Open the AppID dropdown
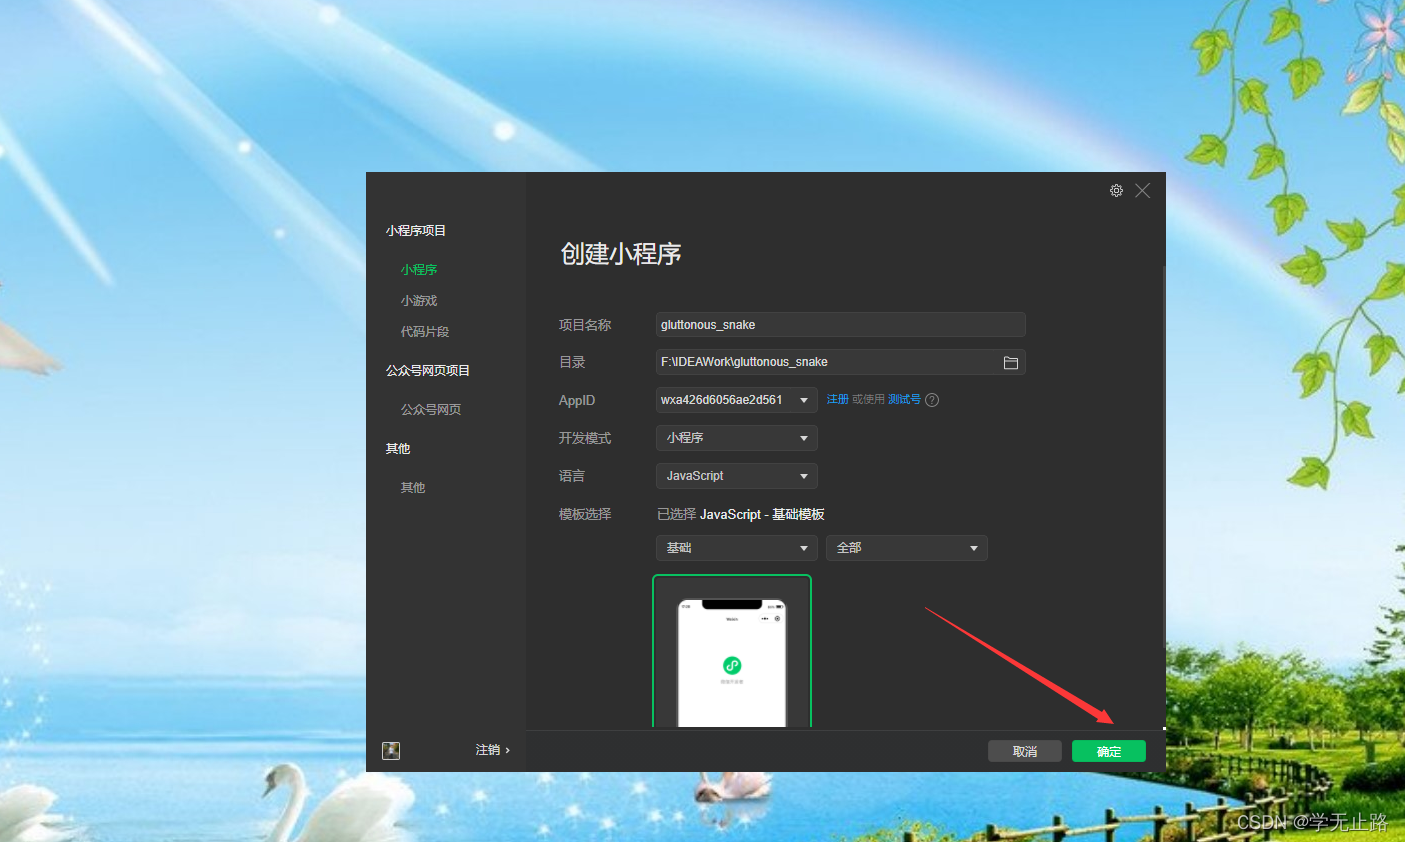Viewport: 1405px width, 842px height. 737,400
